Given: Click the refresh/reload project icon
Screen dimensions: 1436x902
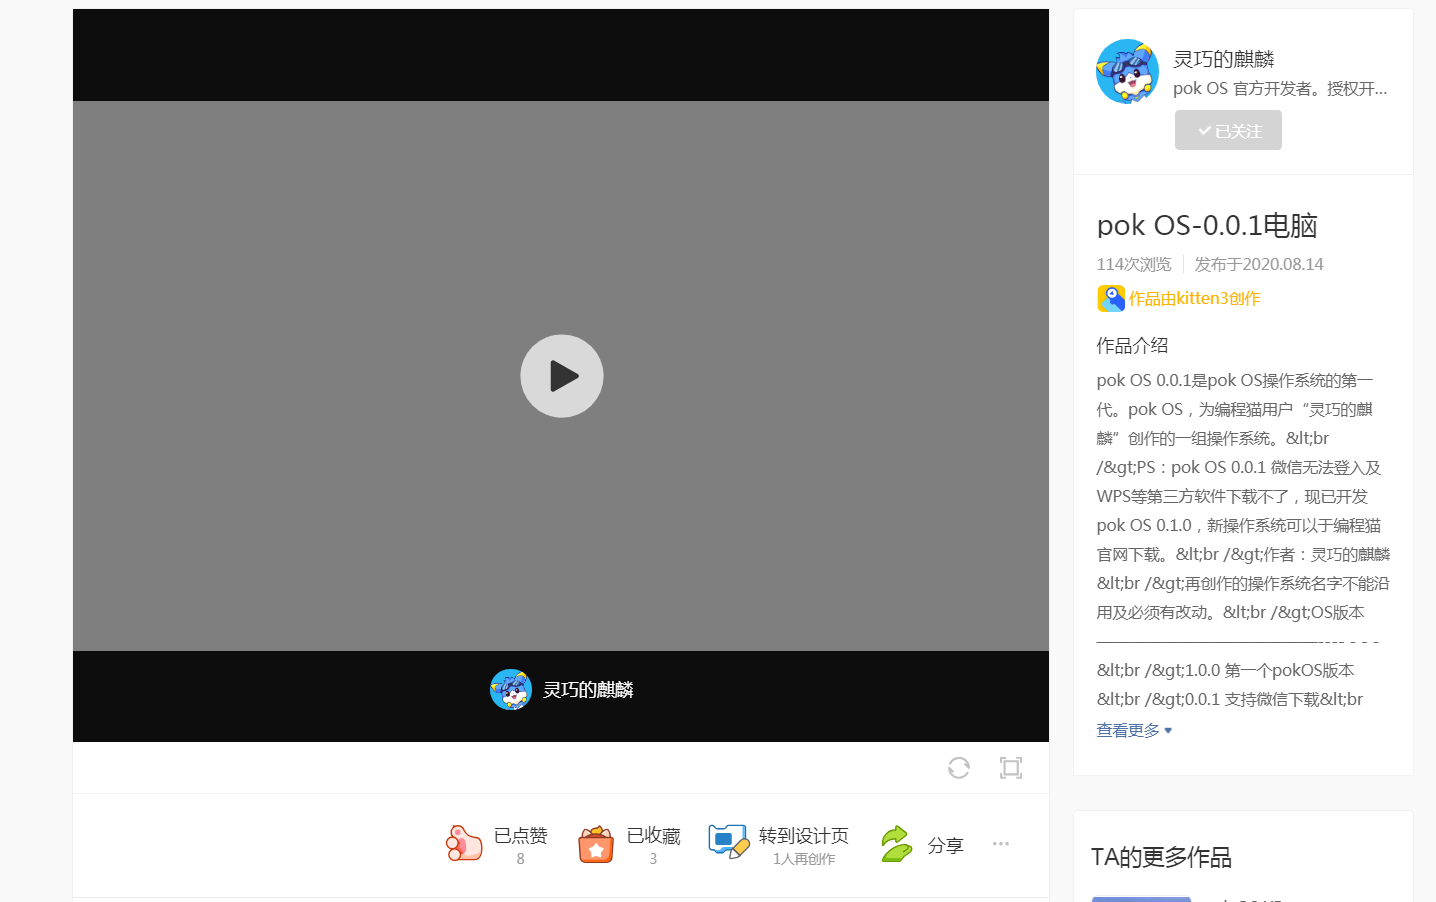Looking at the screenshot, I should [959, 767].
